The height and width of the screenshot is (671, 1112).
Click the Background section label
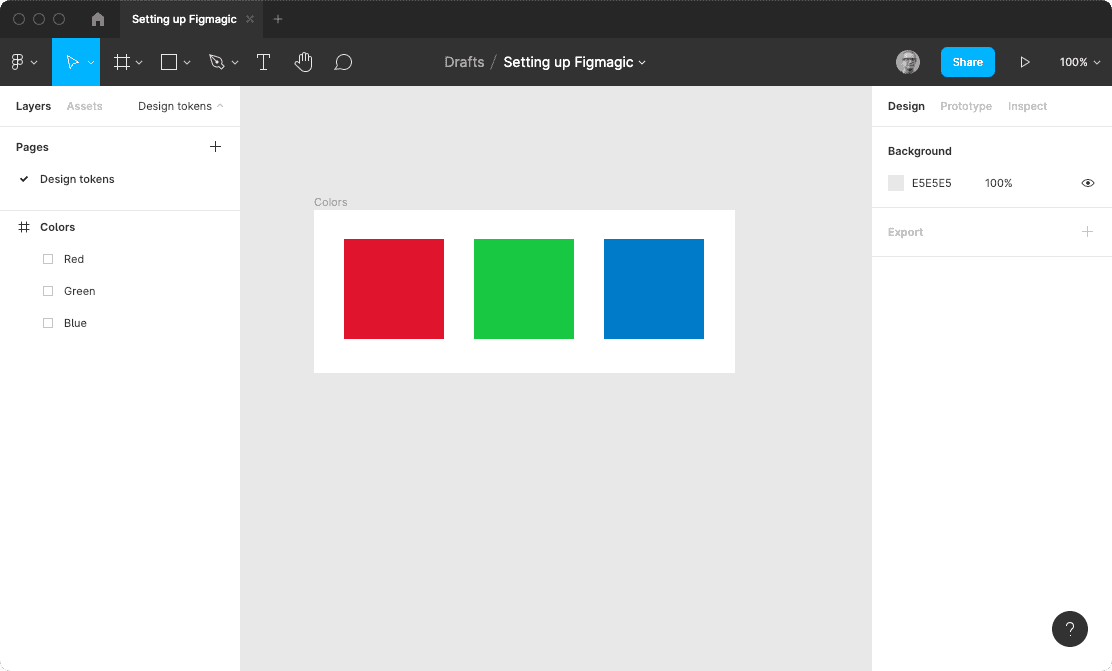(x=919, y=151)
